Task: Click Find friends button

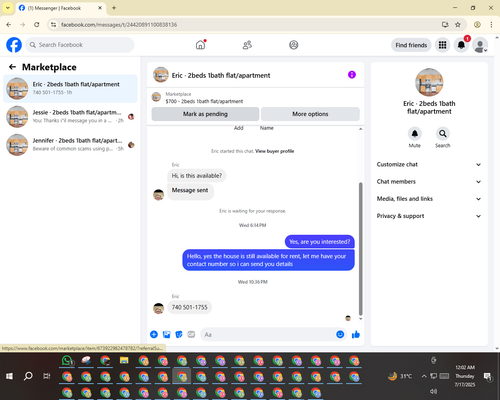Action: coord(411,45)
